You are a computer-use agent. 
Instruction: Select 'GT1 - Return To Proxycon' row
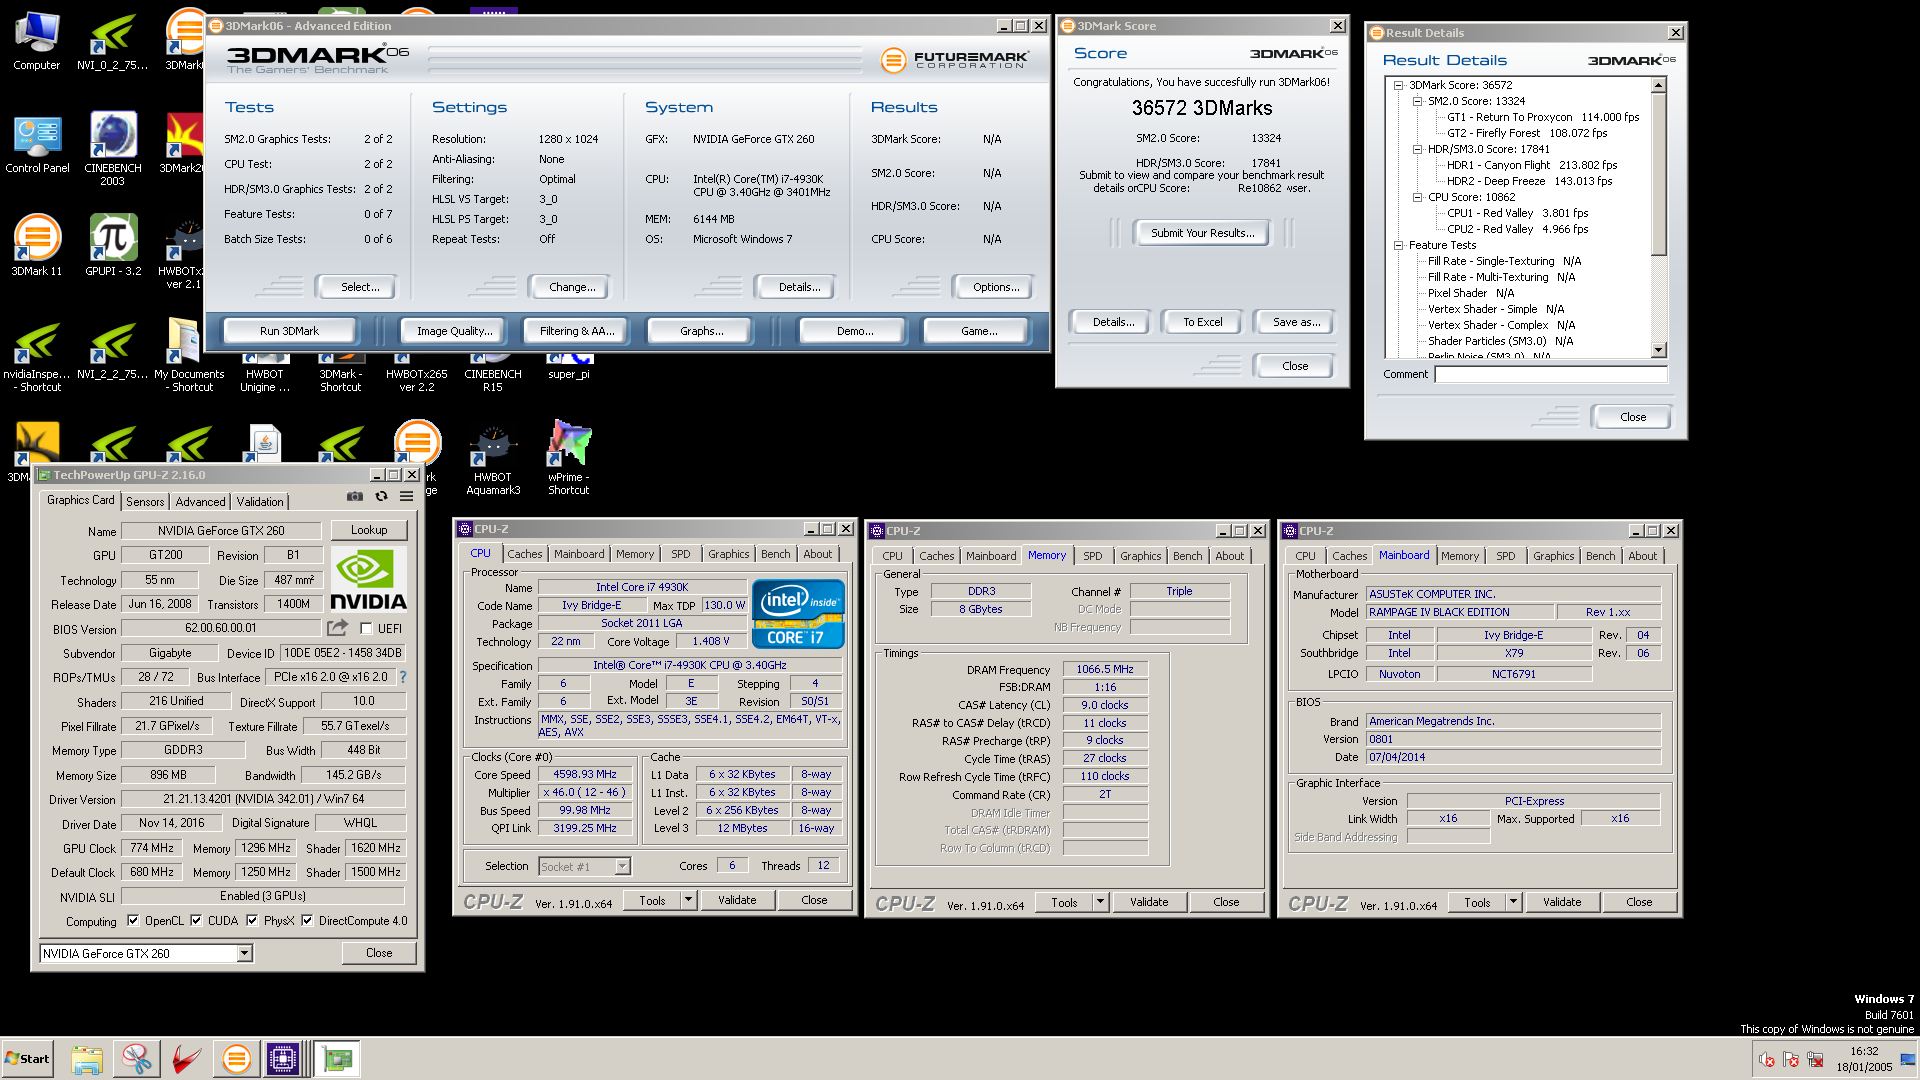click(x=1543, y=117)
